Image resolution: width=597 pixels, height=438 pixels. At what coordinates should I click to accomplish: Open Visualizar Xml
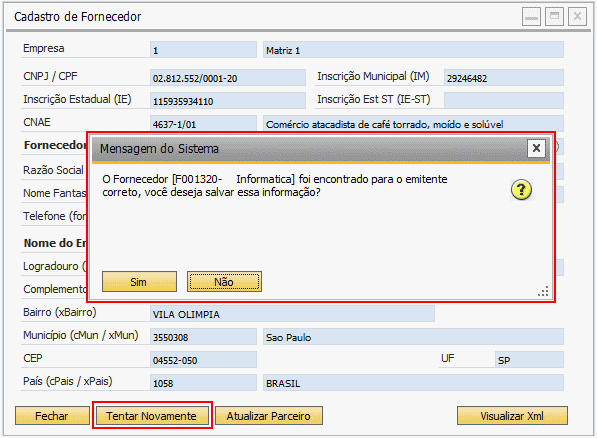tap(512, 416)
